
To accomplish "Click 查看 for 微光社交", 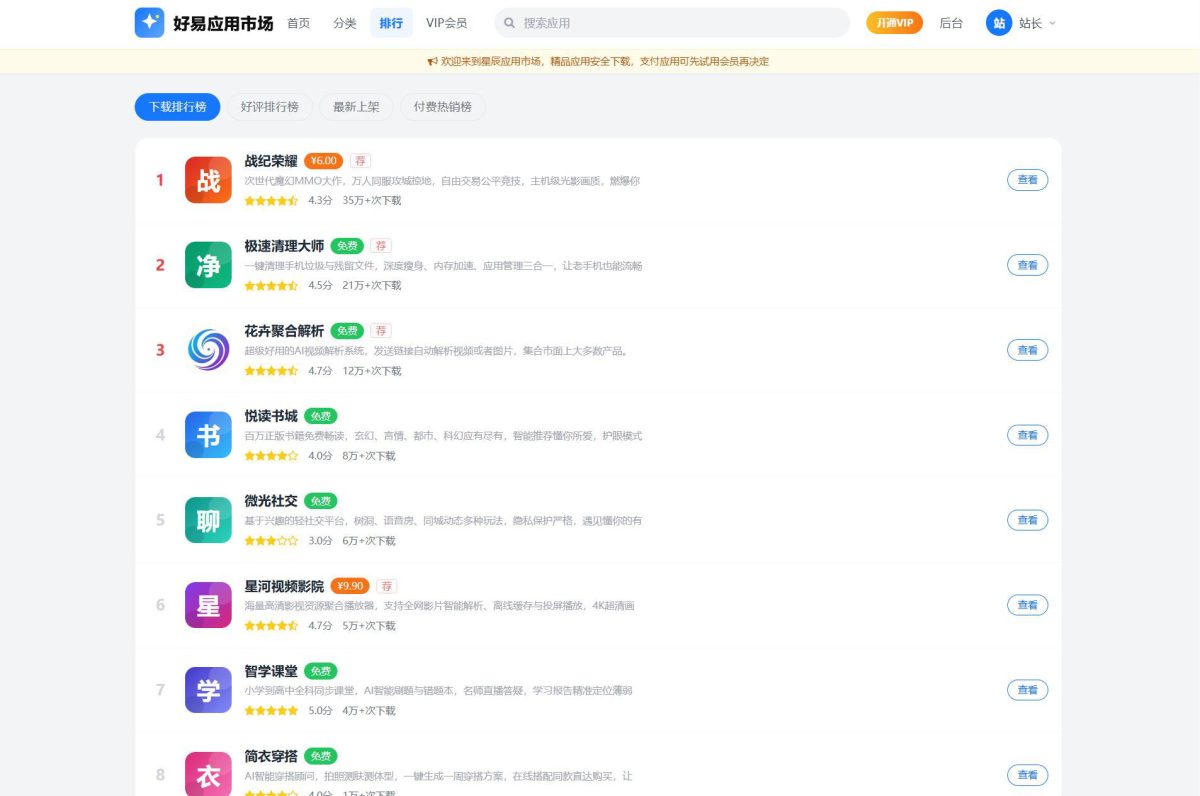I will (1027, 520).
